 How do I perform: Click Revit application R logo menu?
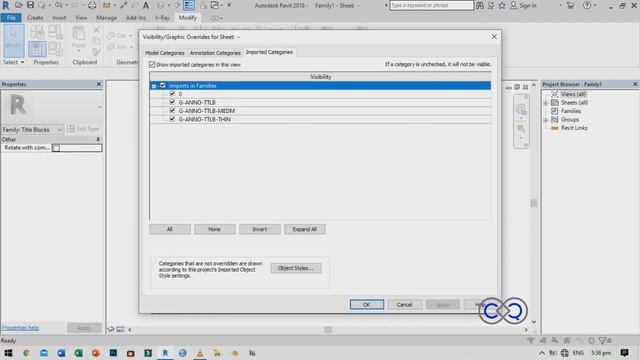(x=6, y=5)
